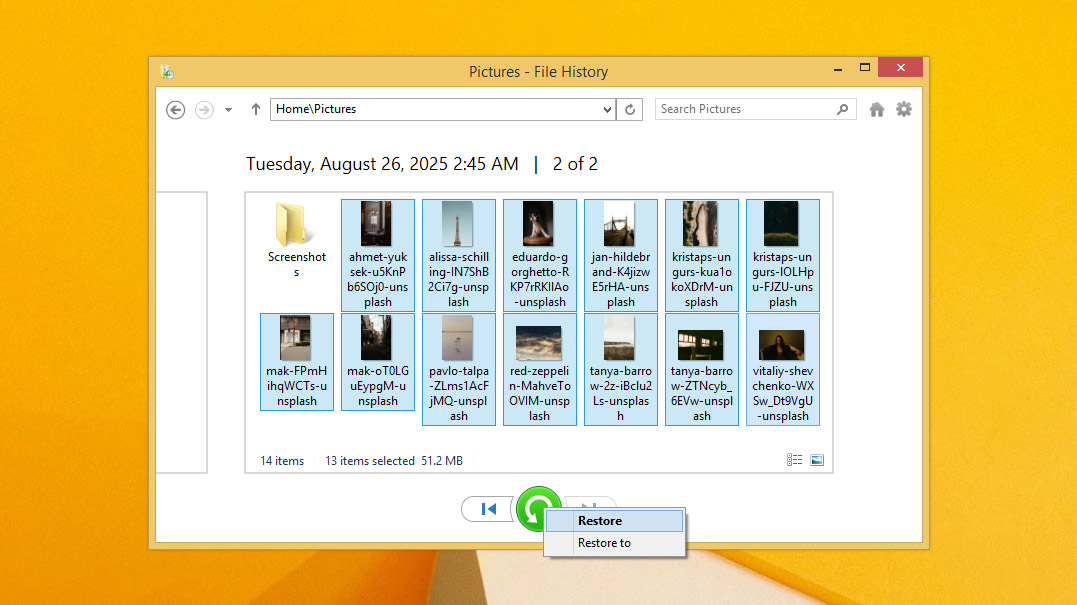
Task: Refresh the Pictures view
Action: click(630, 109)
